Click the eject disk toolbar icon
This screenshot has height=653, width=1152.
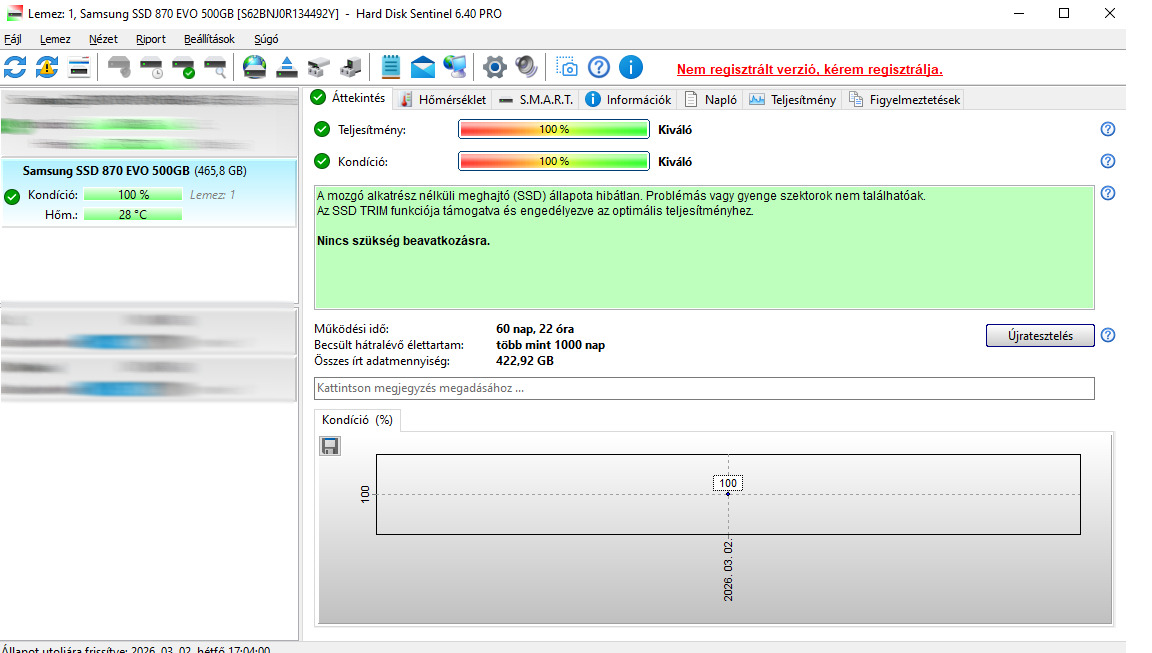pos(287,68)
